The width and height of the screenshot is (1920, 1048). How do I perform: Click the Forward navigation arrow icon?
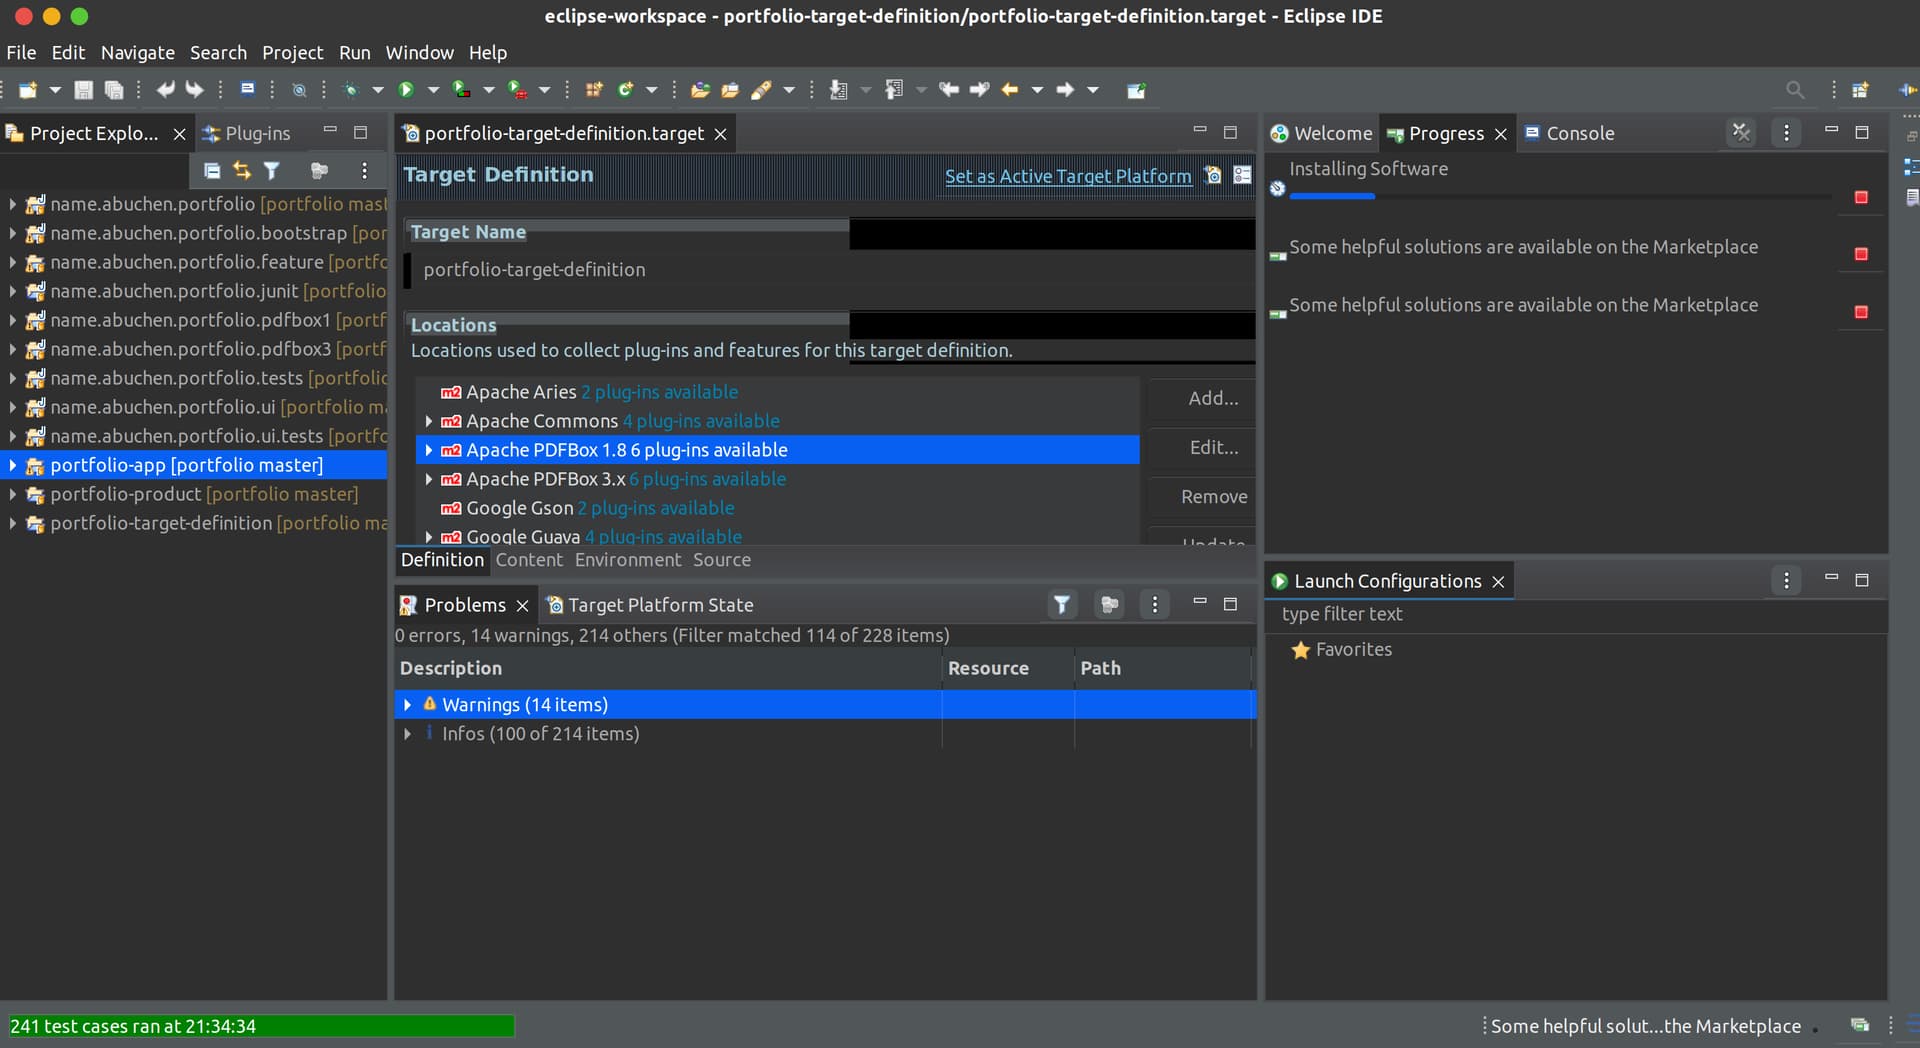(x=1065, y=90)
